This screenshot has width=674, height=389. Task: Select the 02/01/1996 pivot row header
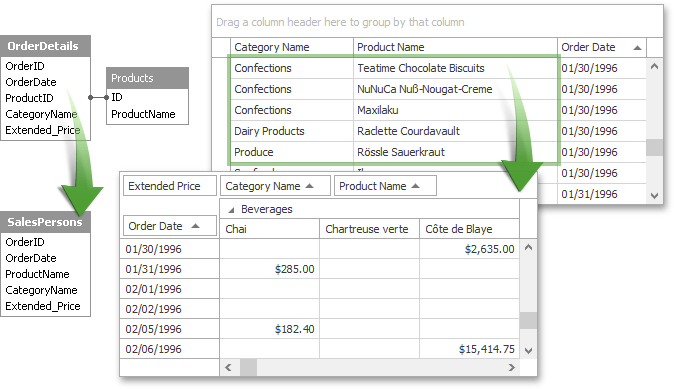click(x=169, y=289)
